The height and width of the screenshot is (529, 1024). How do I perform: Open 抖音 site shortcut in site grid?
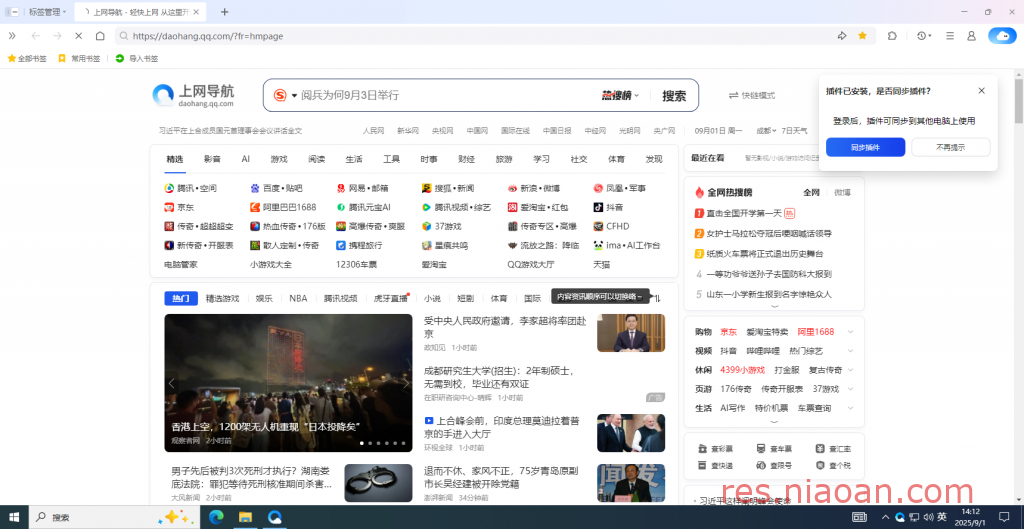tap(608, 207)
